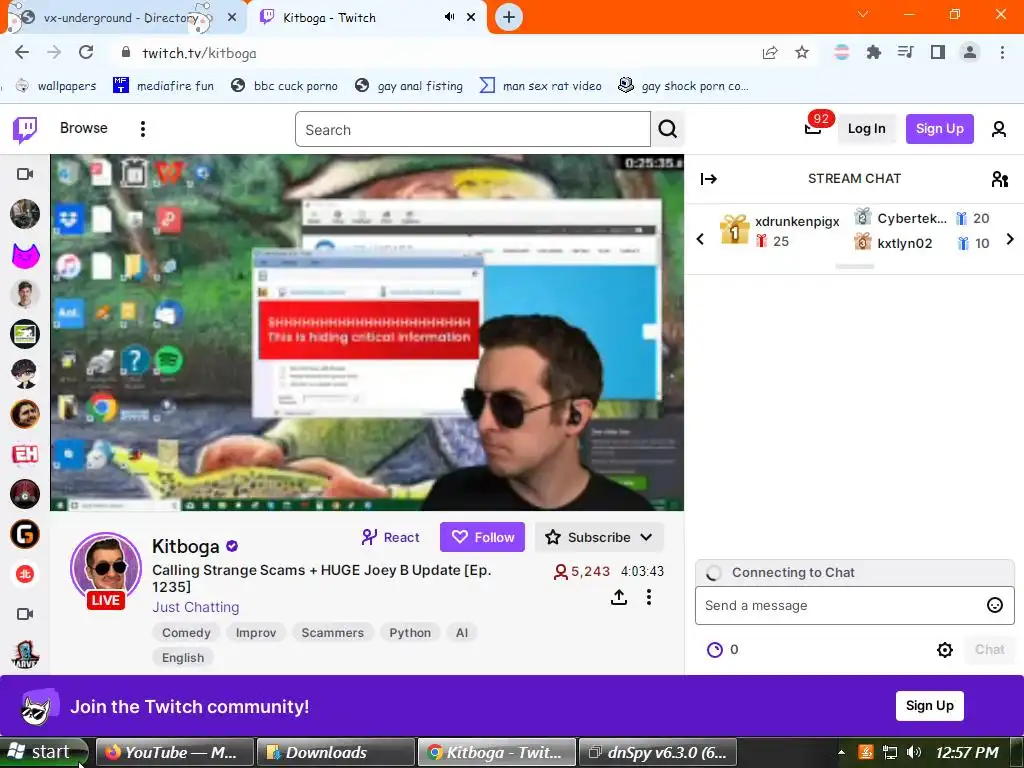Click the system tray volume icon
Image resolution: width=1024 pixels, height=768 pixels.
tap(914, 752)
